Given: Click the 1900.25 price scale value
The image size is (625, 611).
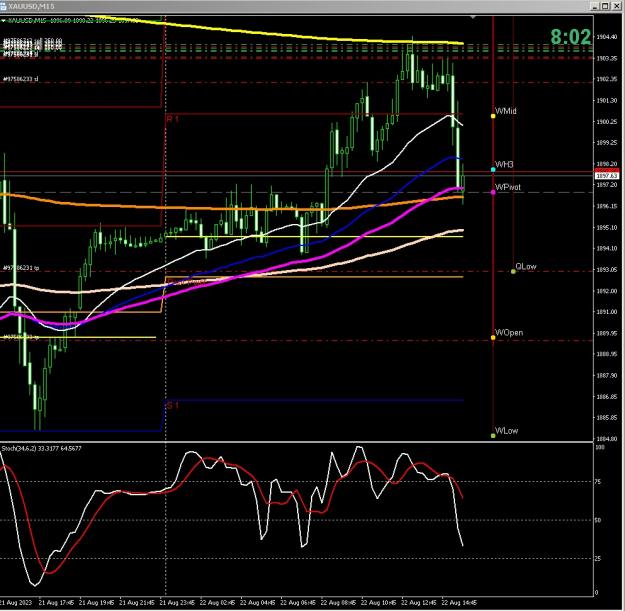Looking at the screenshot, I should point(607,122).
